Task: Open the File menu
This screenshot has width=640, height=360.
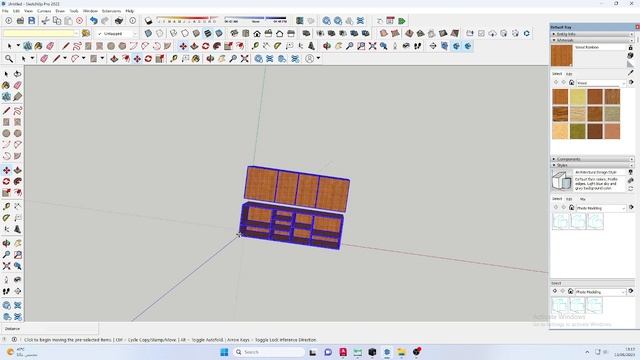Action: pyautogui.click(x=5, y=11)
